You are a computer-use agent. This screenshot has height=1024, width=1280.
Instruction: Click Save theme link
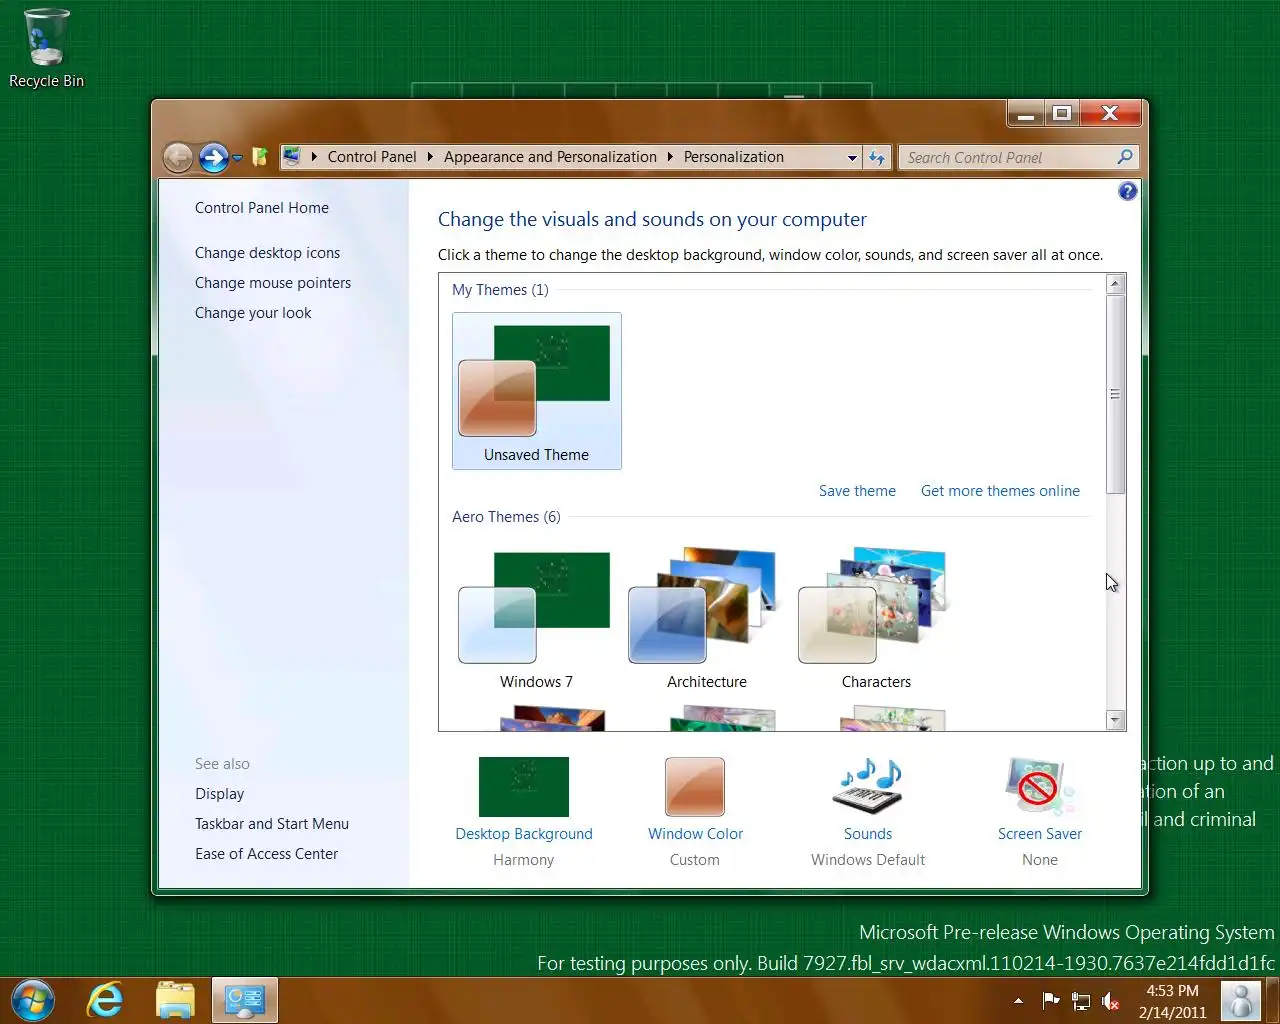857,491
